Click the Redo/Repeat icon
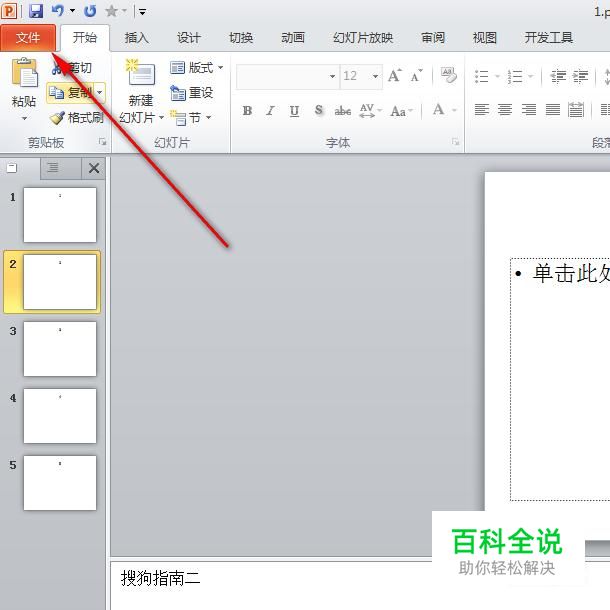The image size is (610, 610). (x=90, y=11)
